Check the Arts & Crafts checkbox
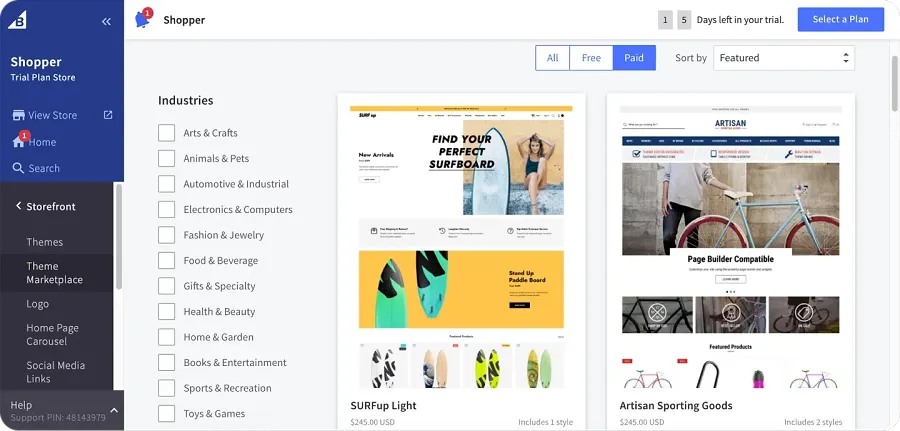Image resolution: width=900 pixels, height=431 pixels. (x=166, y=133)
